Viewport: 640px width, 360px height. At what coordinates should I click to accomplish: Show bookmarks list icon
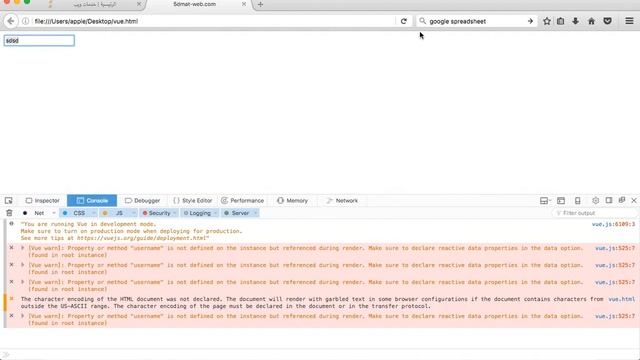coord(560,21)
